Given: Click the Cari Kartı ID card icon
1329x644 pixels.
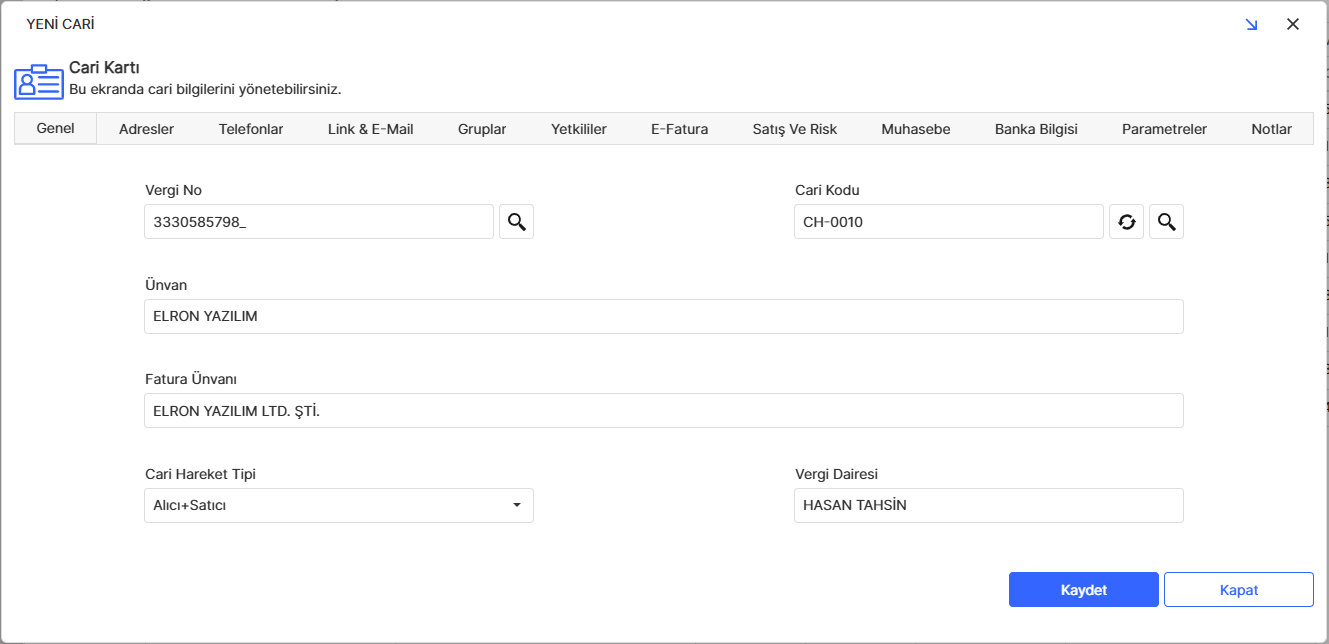Looking at the screenshot, I should tap(39, 82).
